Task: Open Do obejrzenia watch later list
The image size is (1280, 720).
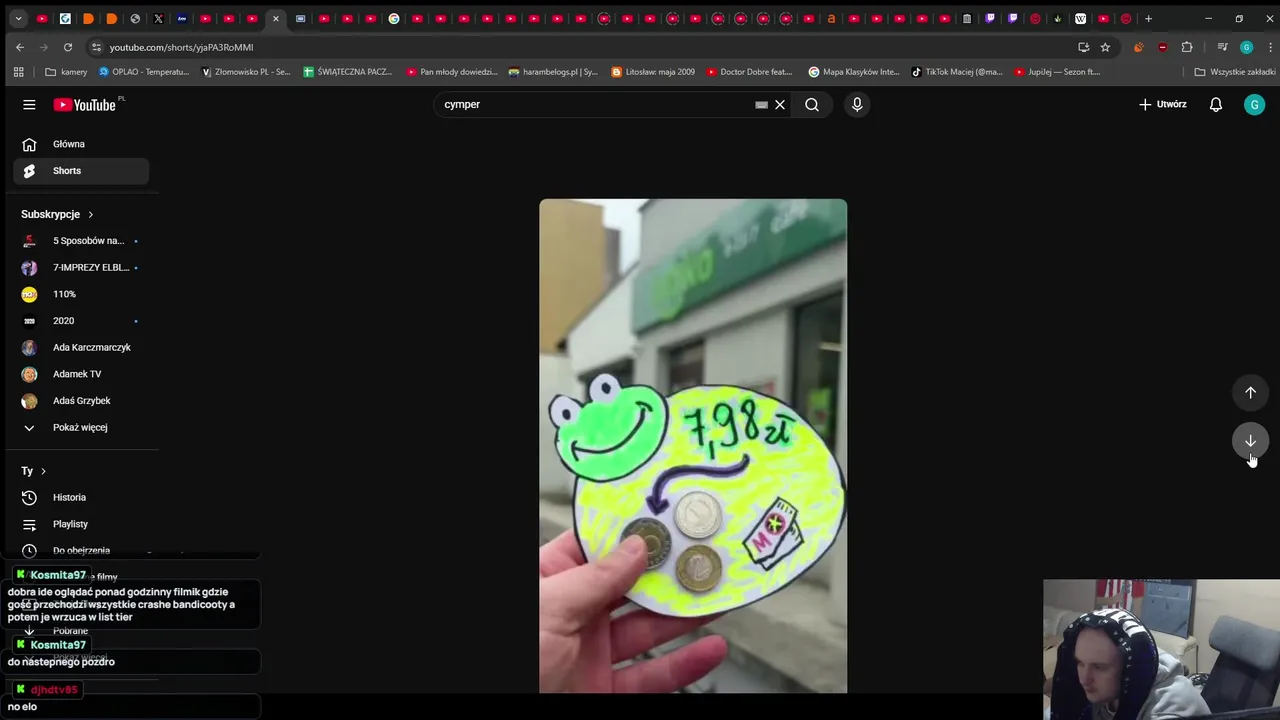Action: click(x=81, y=550)
